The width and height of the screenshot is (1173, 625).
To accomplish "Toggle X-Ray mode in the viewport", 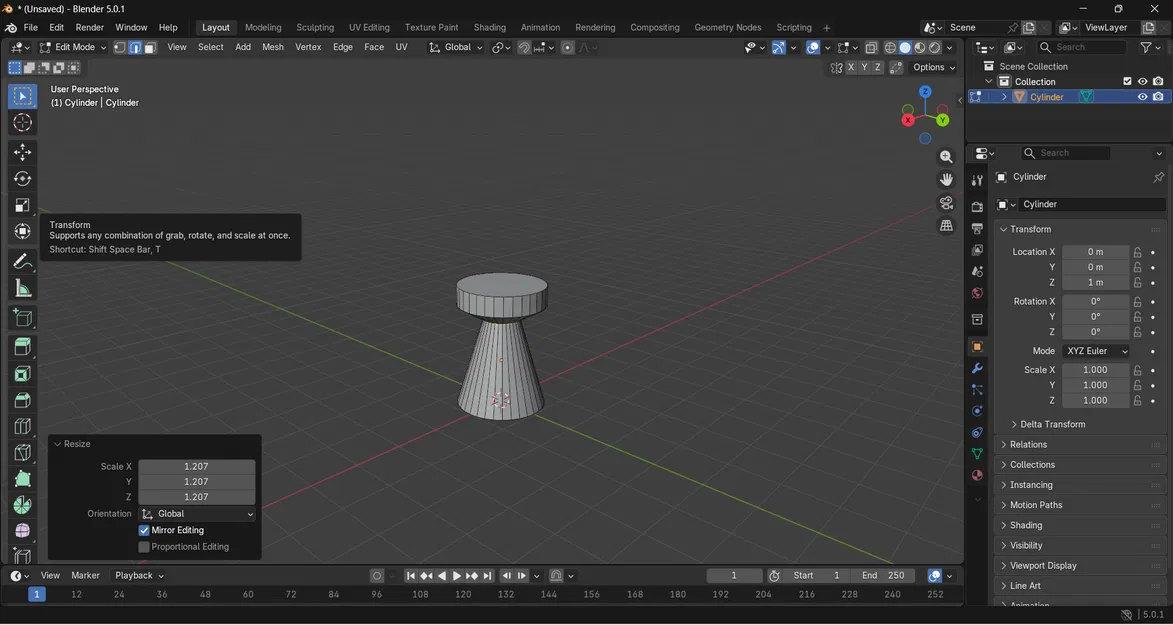I will (870, 47).
